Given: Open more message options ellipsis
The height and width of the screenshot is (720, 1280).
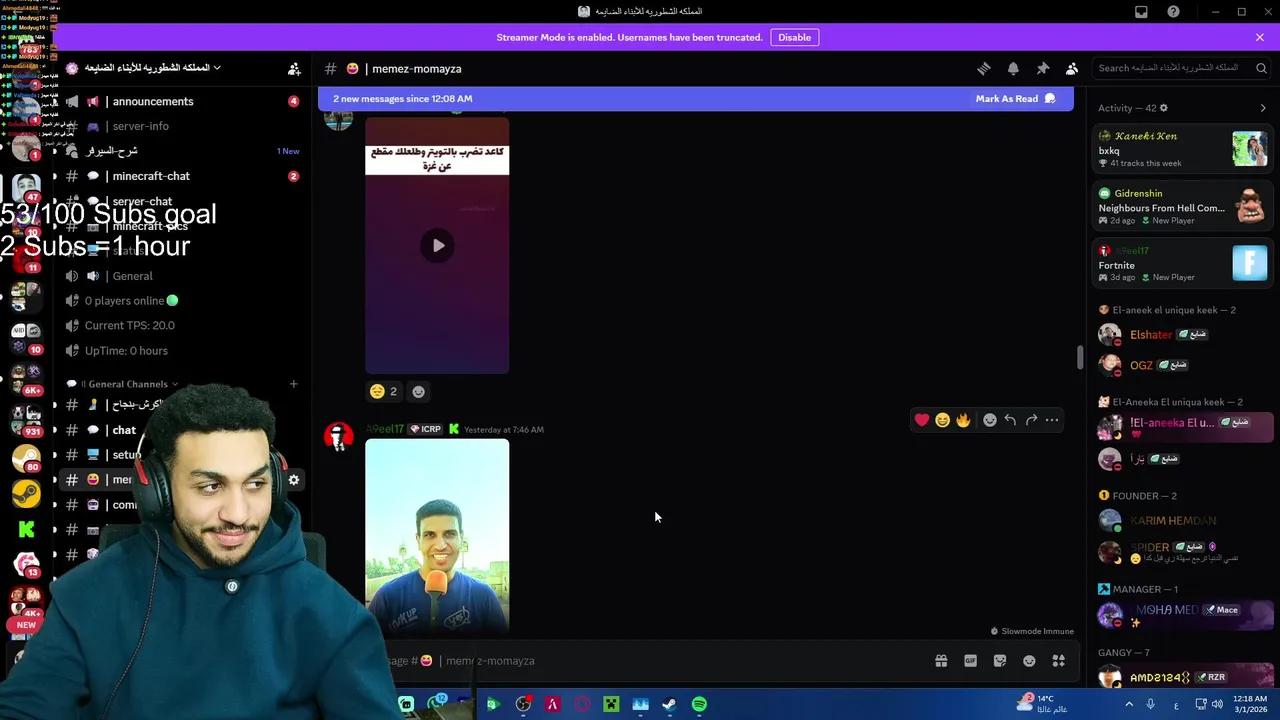Looking at the screenshot, I should [1052, 420].
